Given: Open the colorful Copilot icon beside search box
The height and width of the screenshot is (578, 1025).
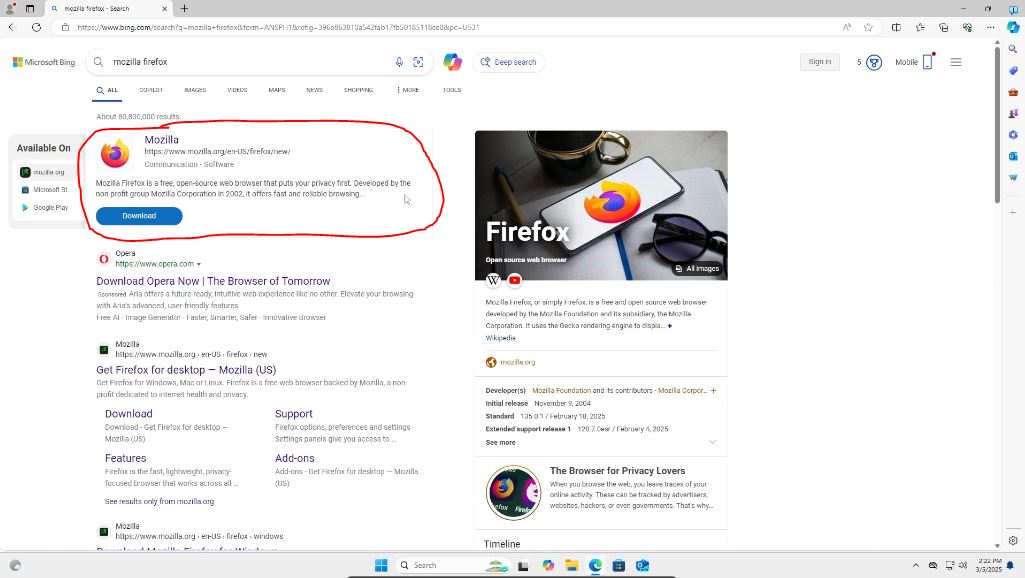Looking at the screenshot, I should tap(452, 61).
